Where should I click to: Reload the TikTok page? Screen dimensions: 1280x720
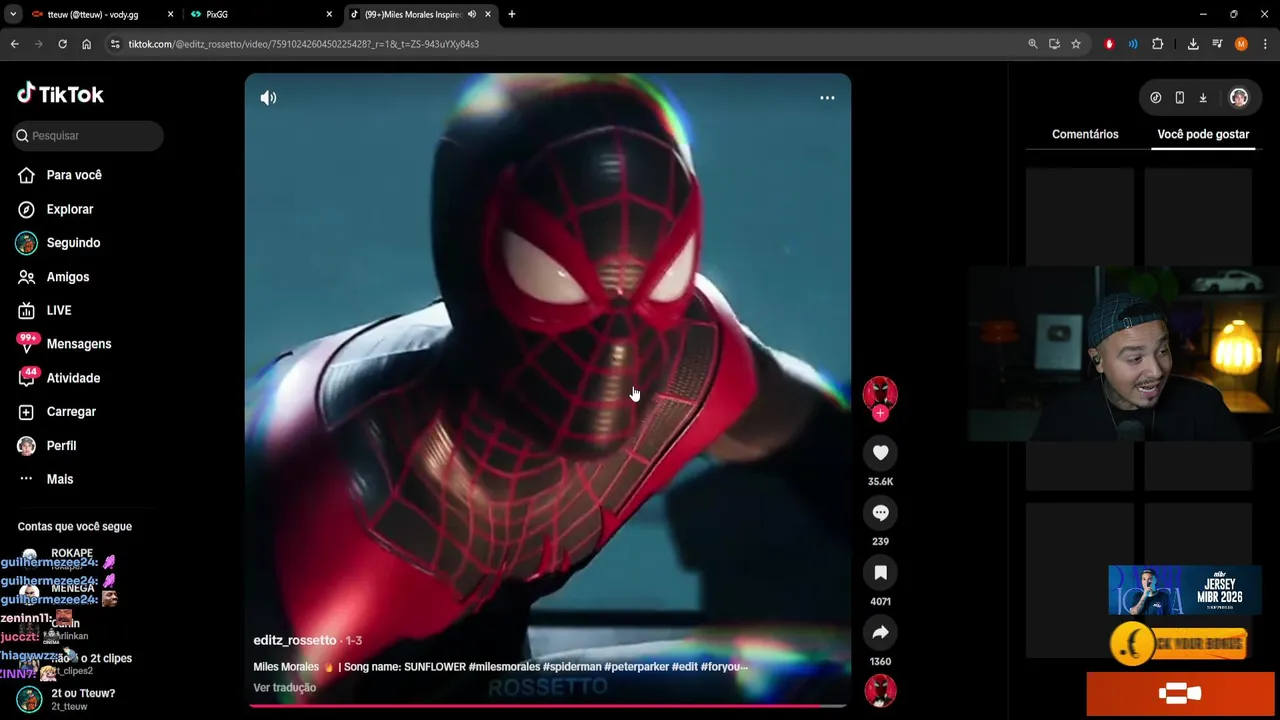(x=62, y=44)
